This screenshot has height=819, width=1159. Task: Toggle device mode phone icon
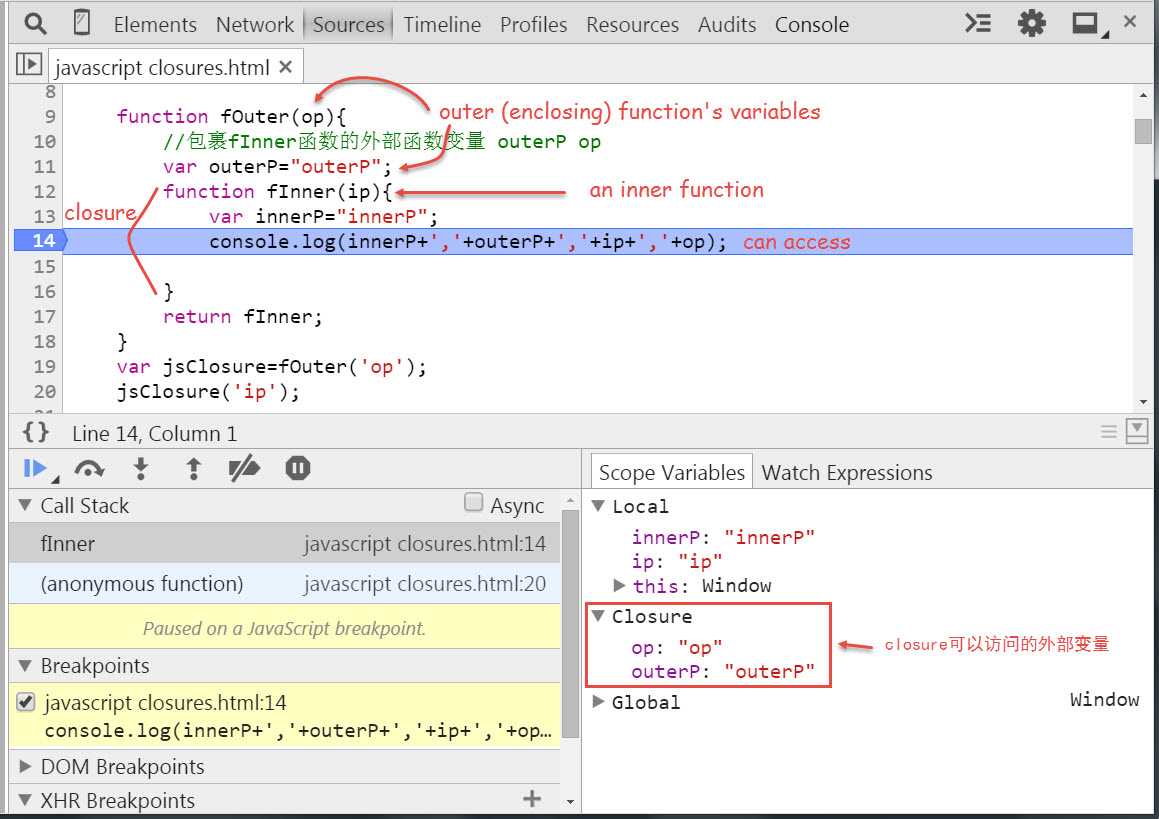tap(82, 24)
